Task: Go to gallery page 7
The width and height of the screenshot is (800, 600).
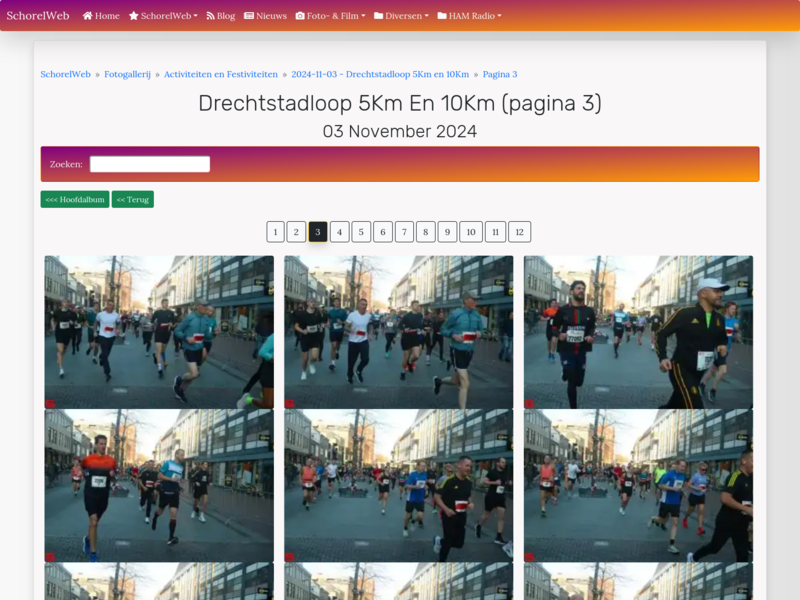Action: click(404, 232)
